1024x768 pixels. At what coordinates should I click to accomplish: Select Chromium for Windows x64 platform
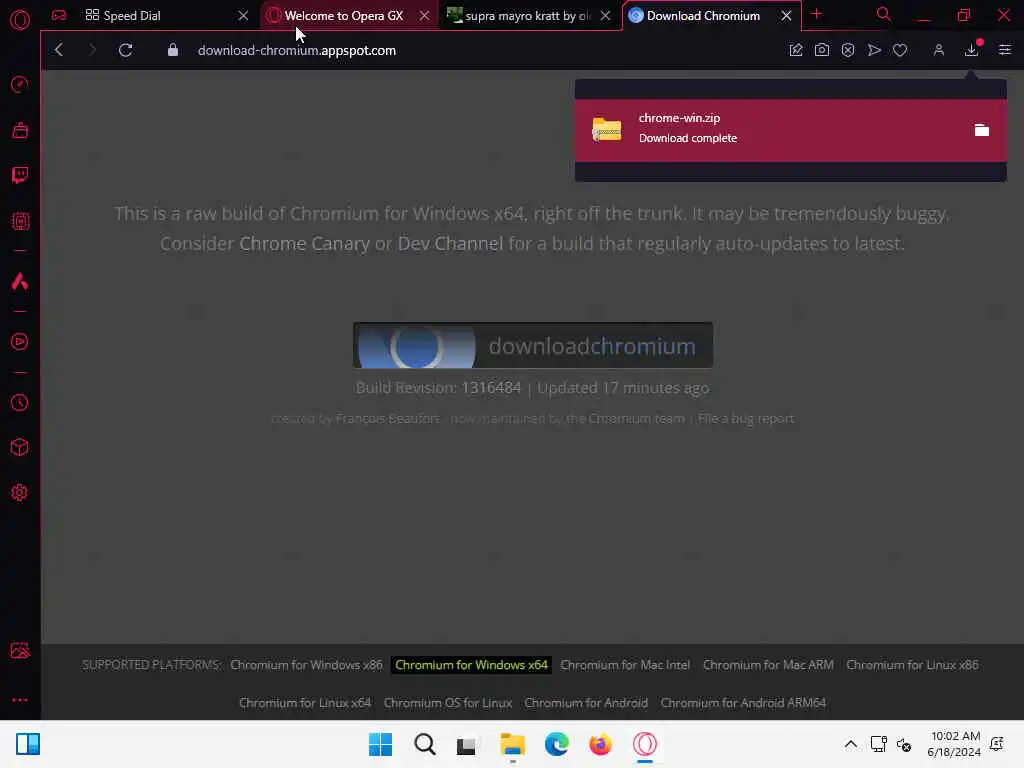pos(472,665)
